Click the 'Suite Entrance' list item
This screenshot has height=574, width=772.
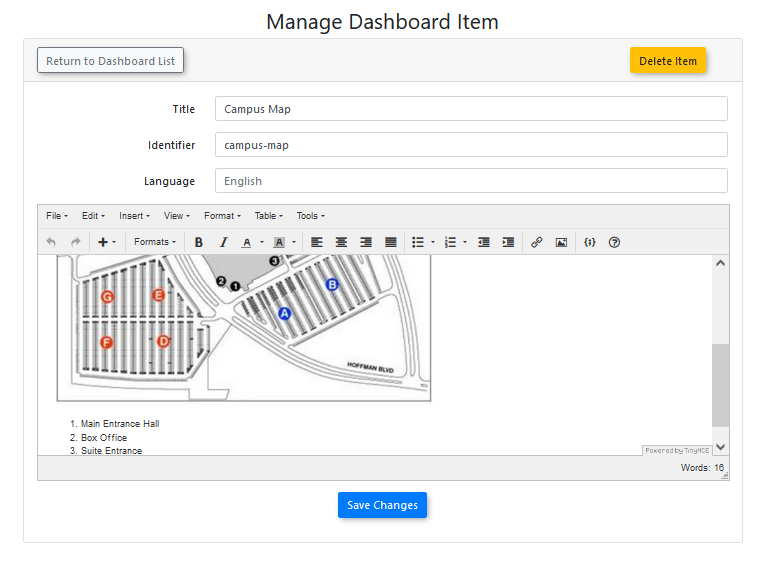111,450
